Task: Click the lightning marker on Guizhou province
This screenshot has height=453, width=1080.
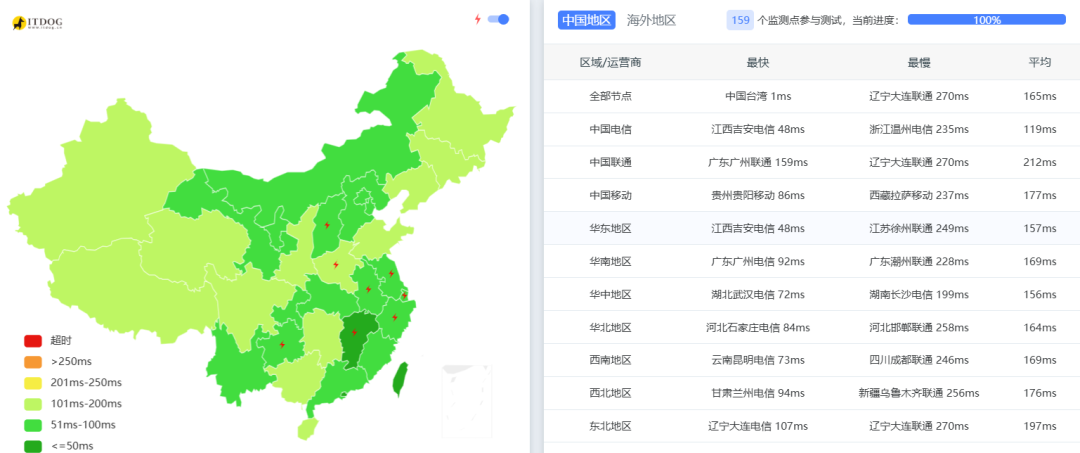Action: pos(283,345)
